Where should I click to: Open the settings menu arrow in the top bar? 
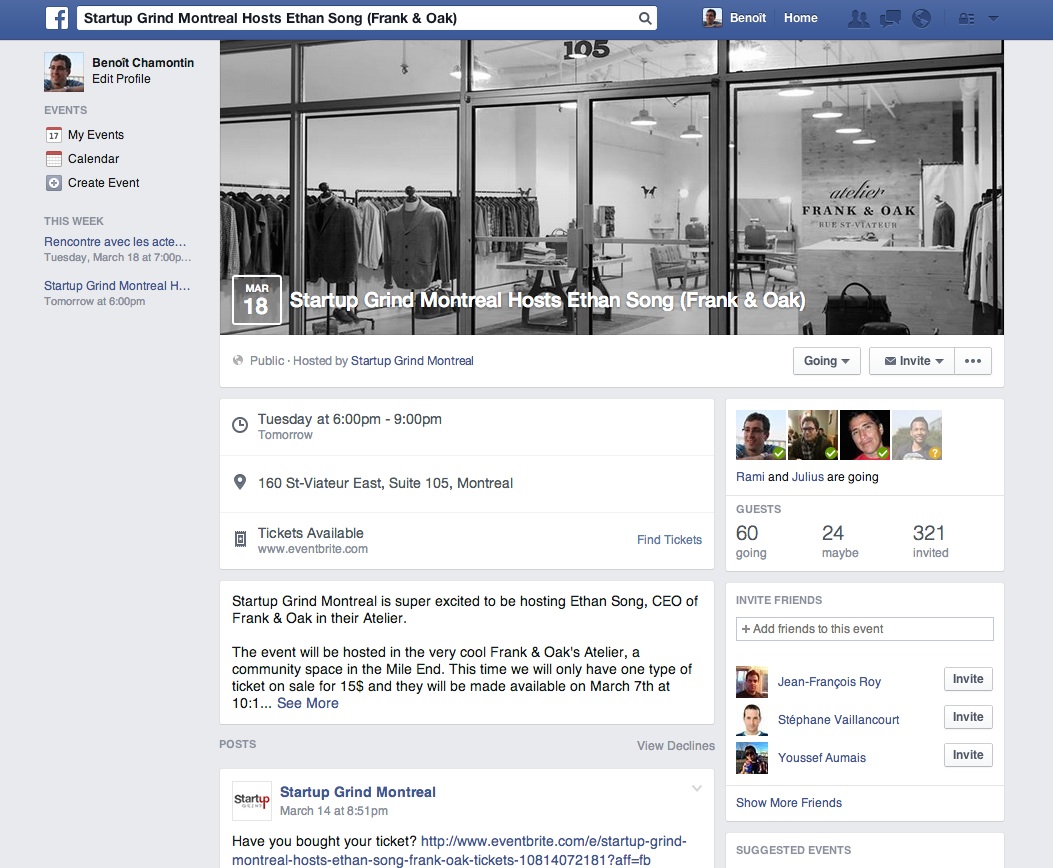coord(992,17)
